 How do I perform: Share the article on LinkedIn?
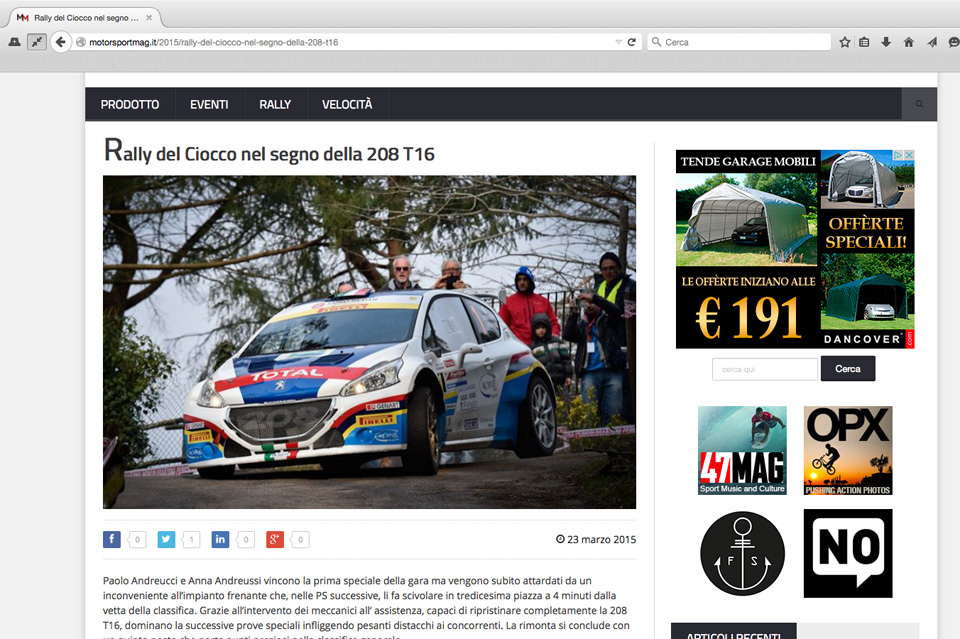click(x=220, y=539)
